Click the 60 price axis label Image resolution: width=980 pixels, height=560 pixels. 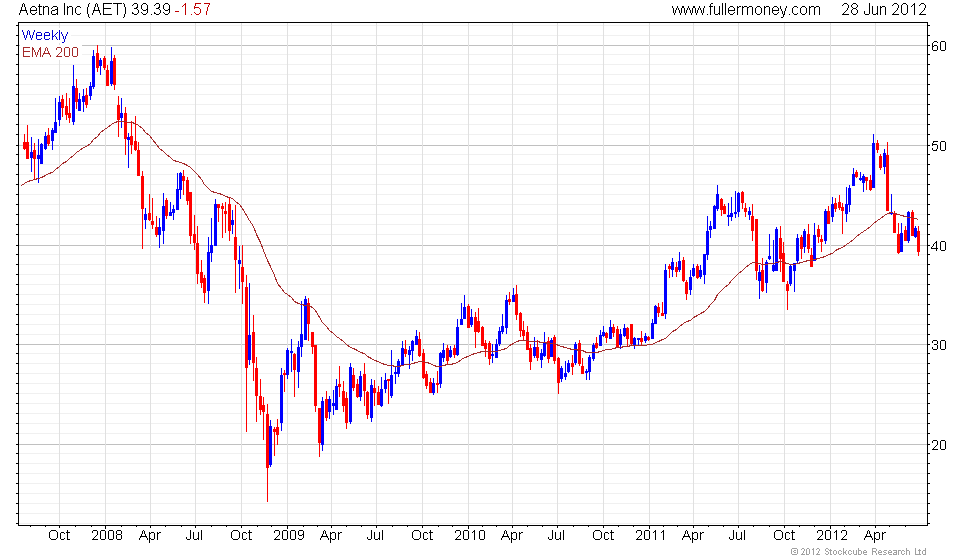(x=939, y=46)
